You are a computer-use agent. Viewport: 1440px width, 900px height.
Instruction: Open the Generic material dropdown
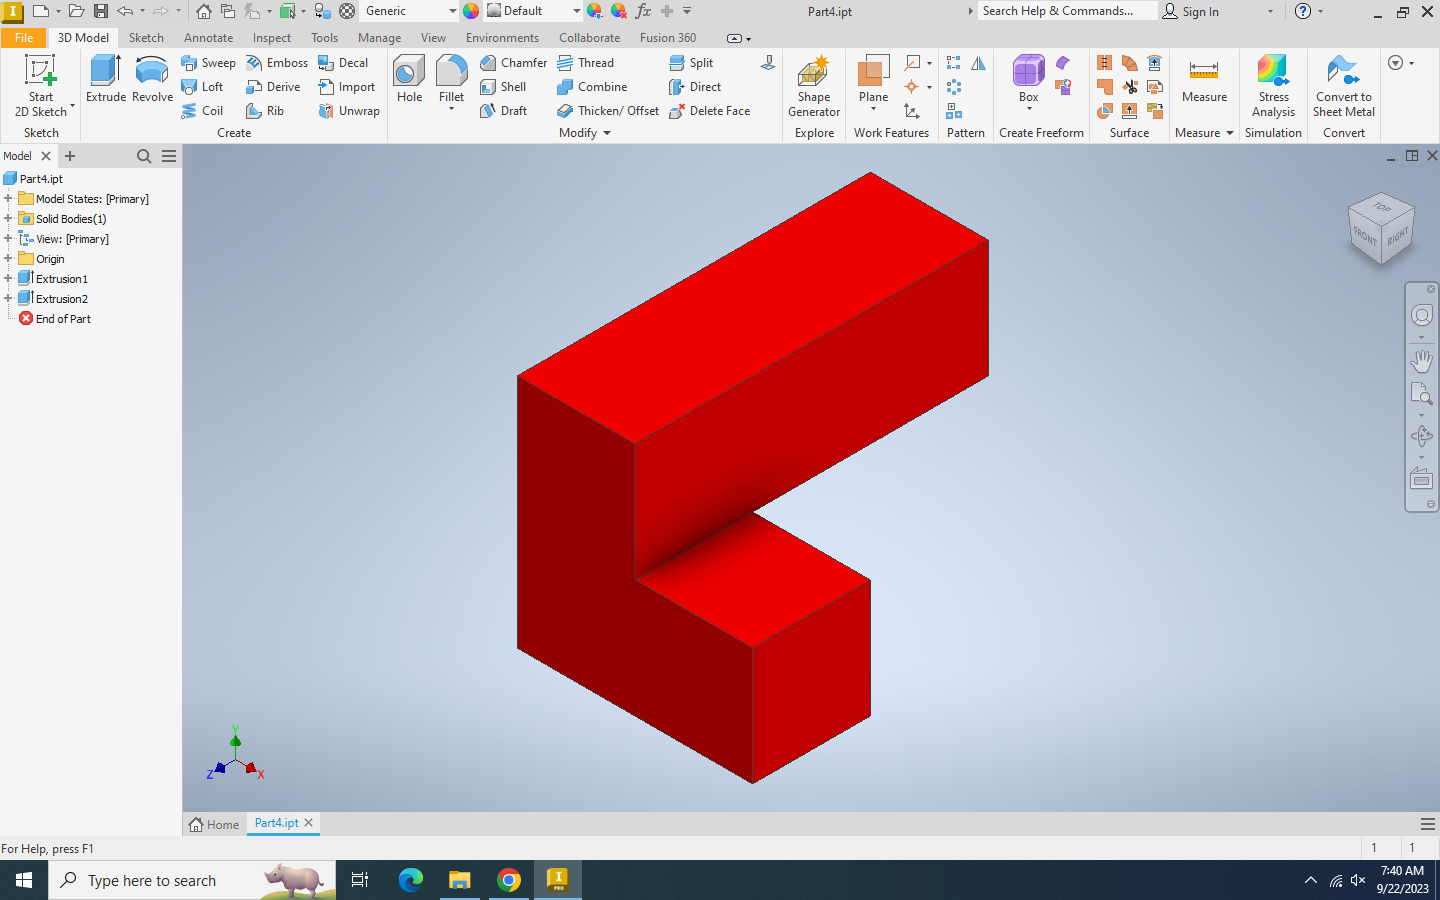tap(452, 11)
